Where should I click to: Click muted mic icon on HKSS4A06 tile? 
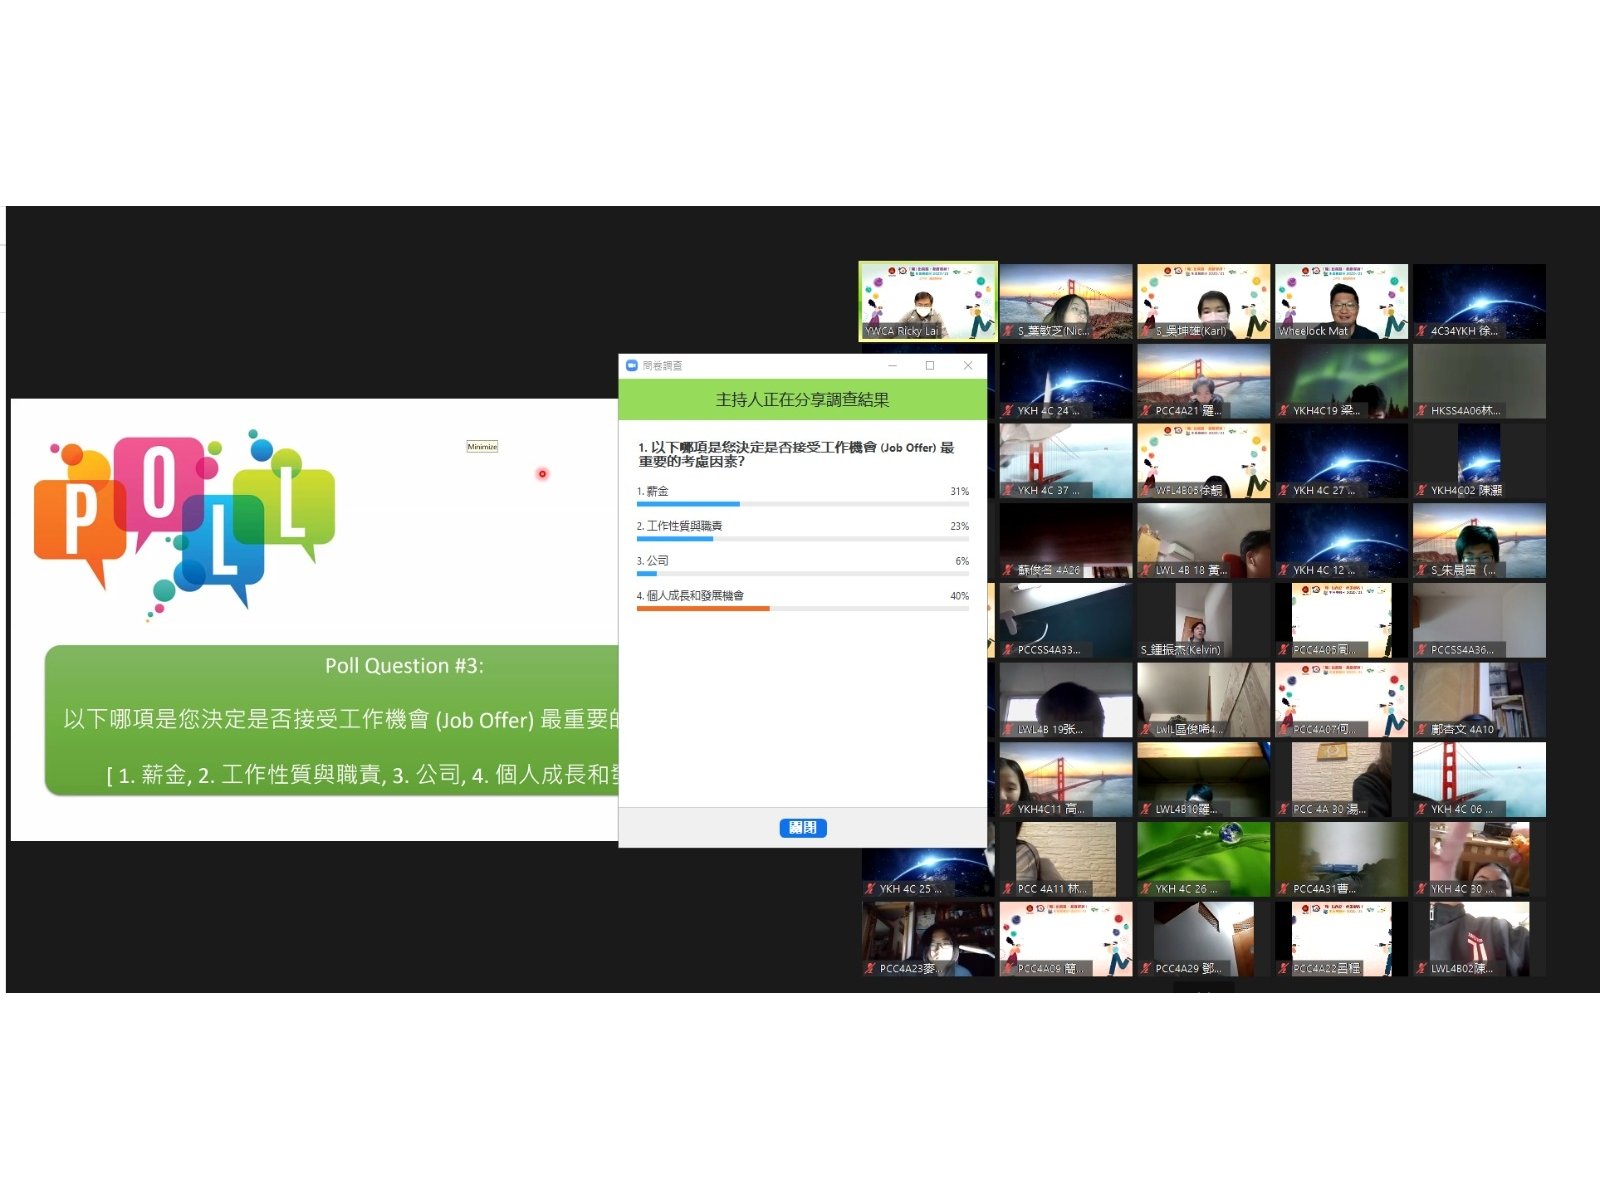pyautogui.click(x=1421, y=411)
